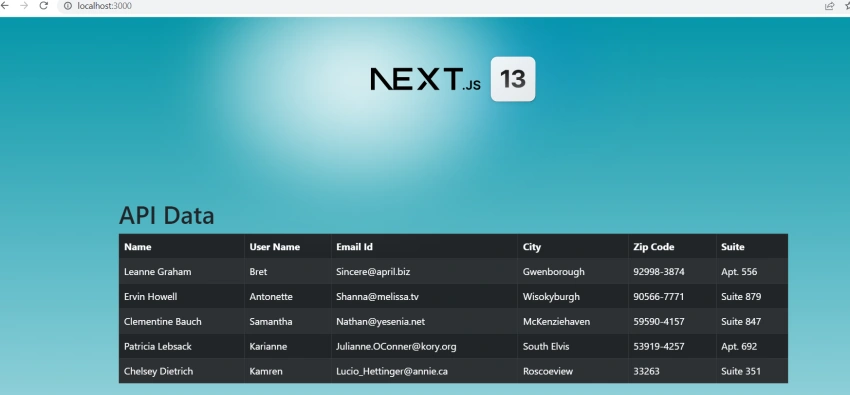Image resolution: width=850 pixels, height=395 pixels.
Task: Click the Samantha username cell
Action: click(288, 321)
